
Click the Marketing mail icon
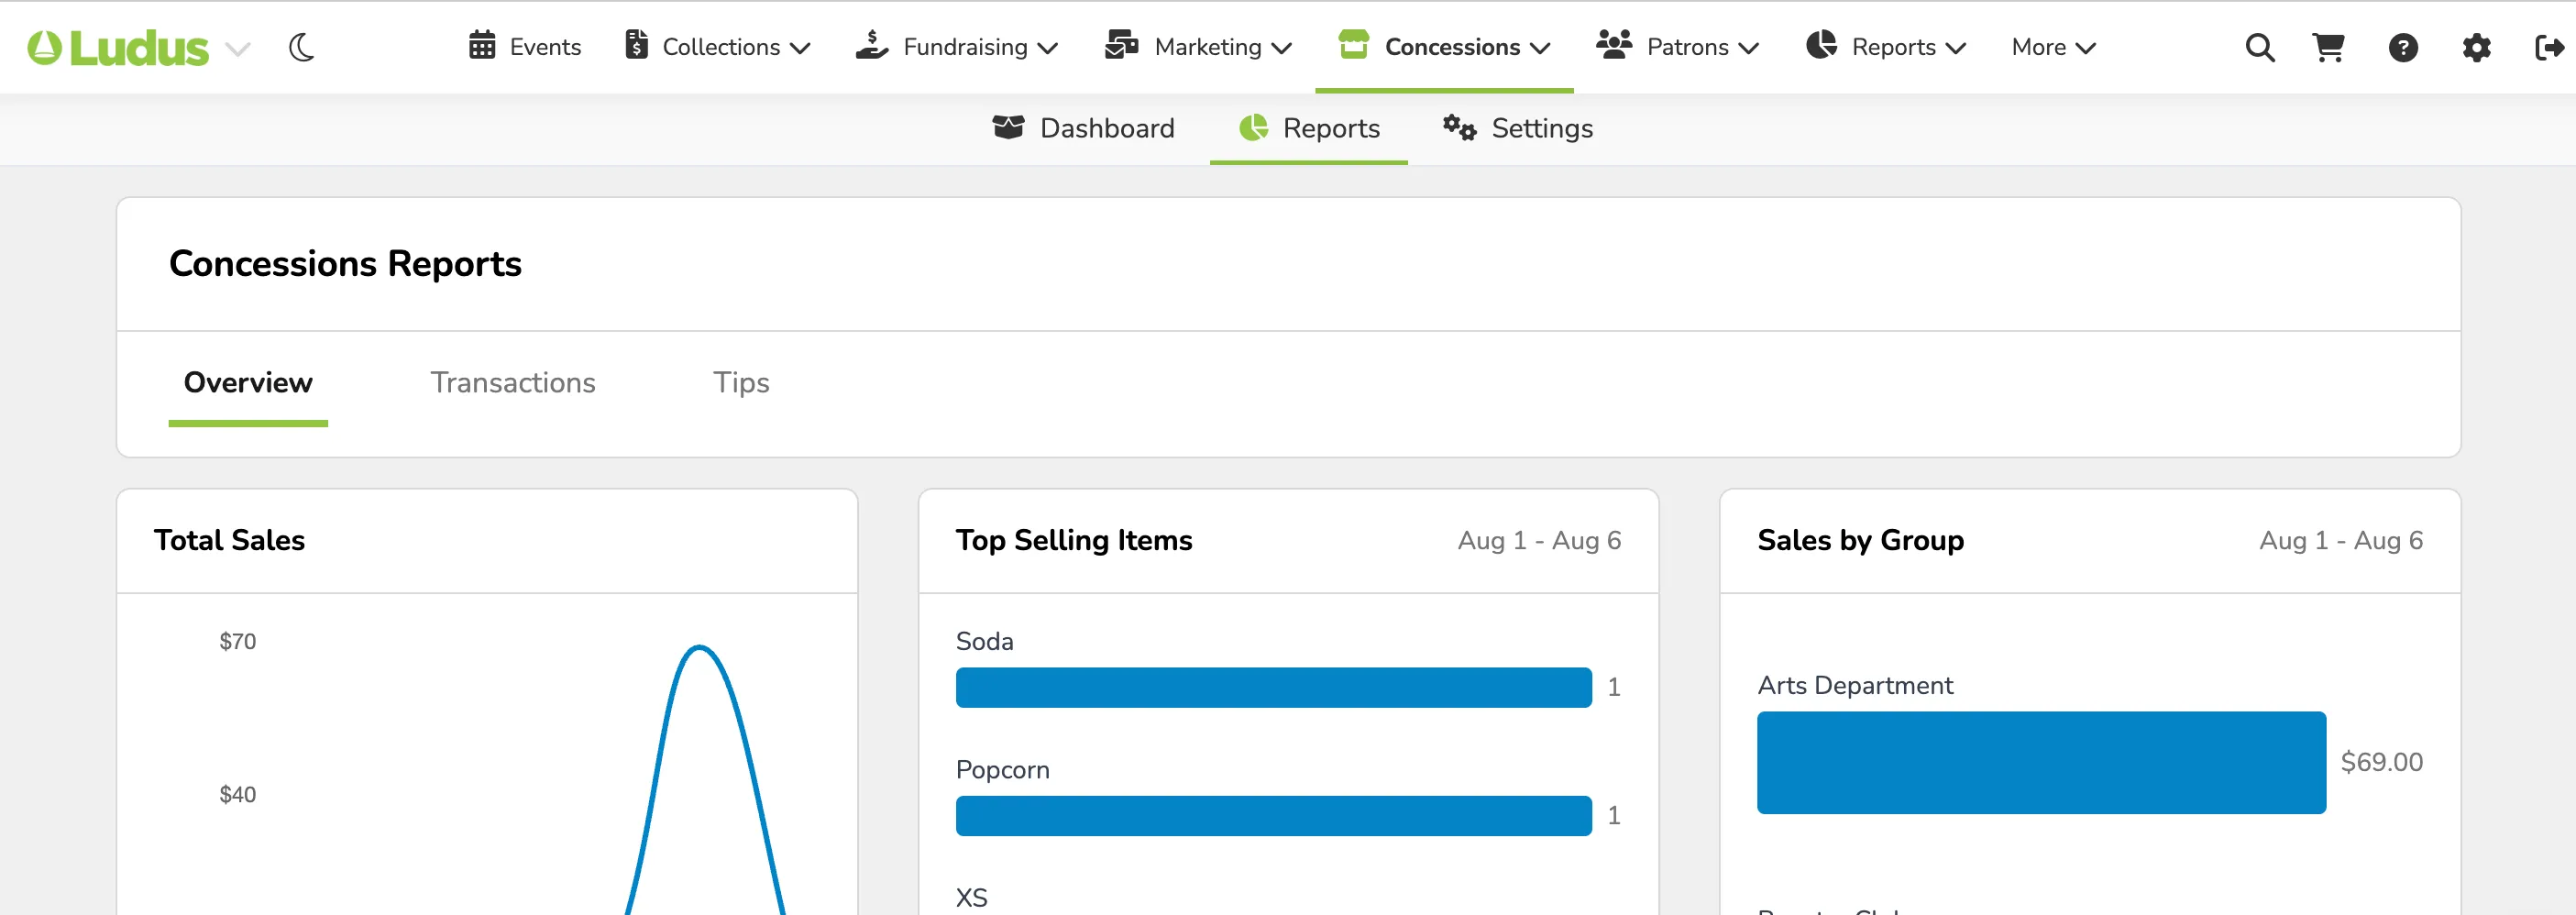tap(1122, 45)
